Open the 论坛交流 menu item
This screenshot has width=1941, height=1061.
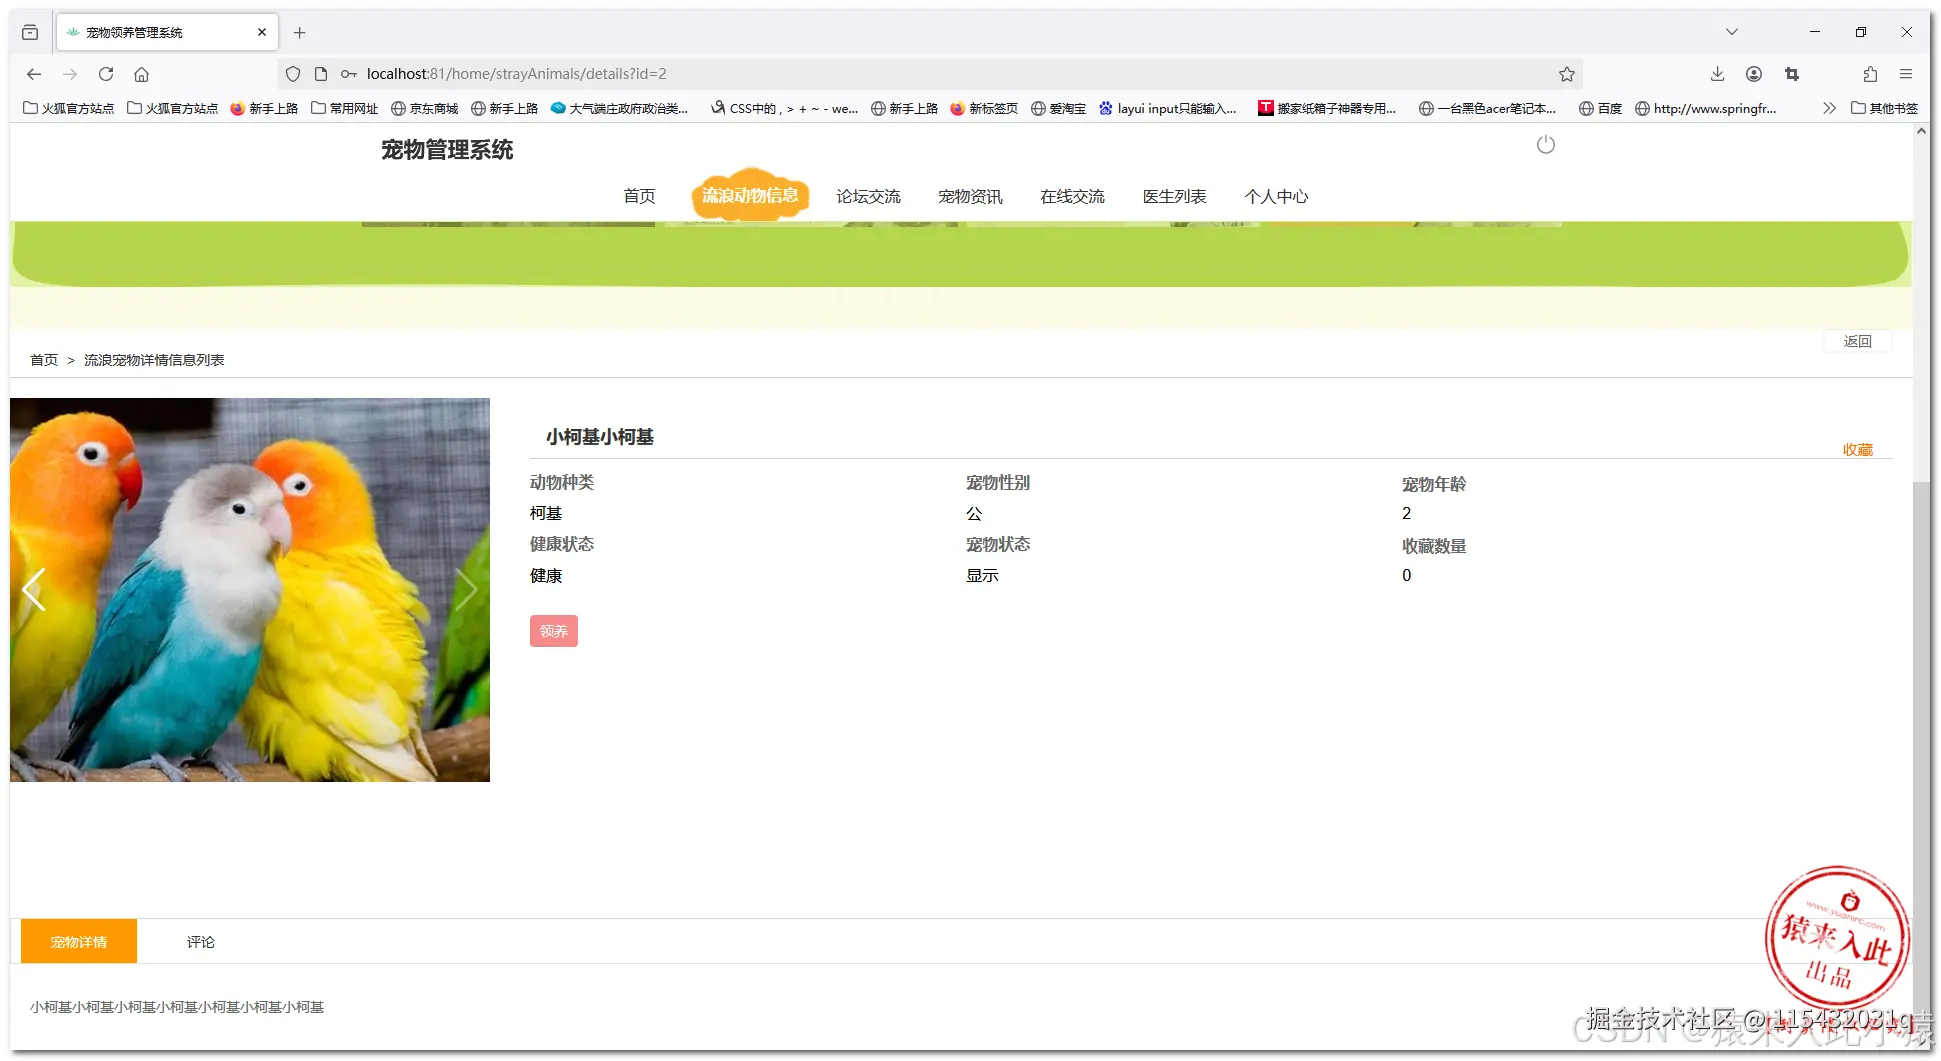[869, 196]
